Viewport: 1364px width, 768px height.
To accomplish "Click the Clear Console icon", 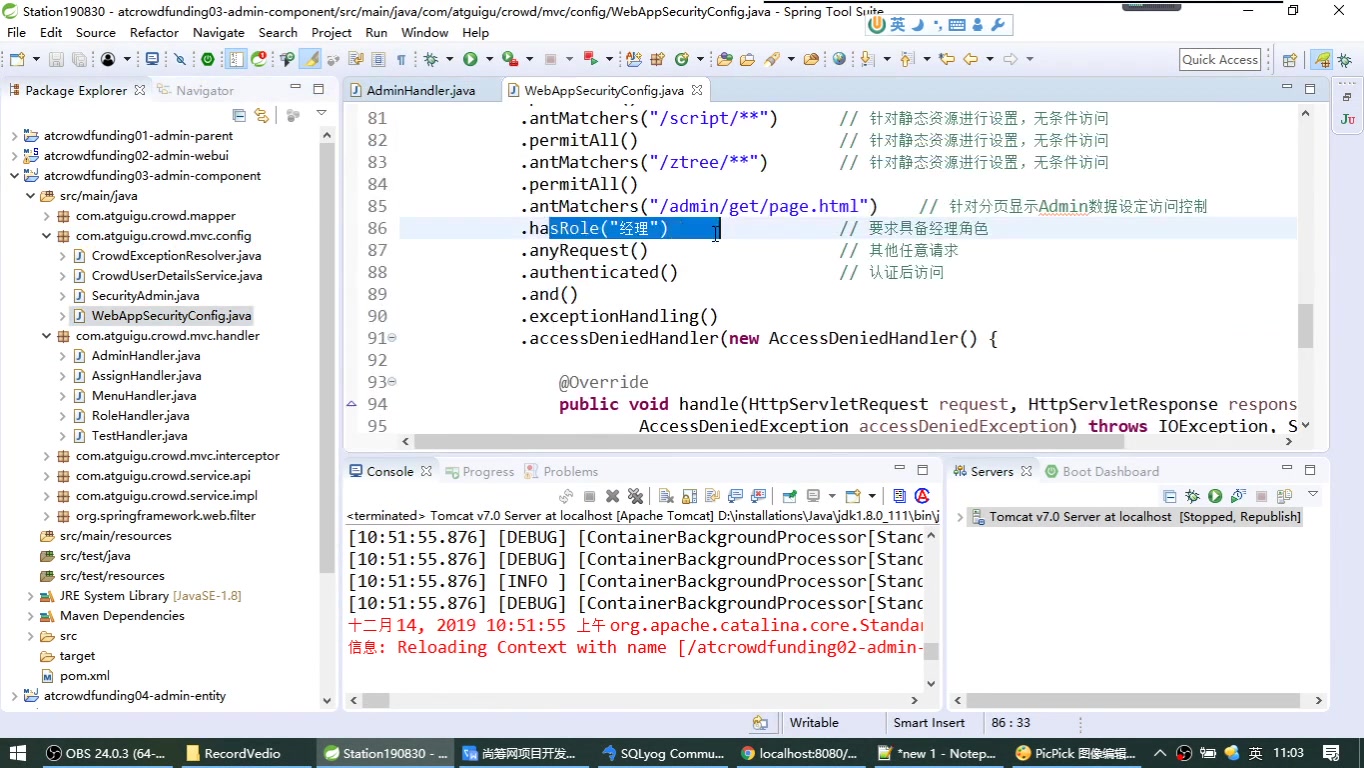I will coord(666,496).
